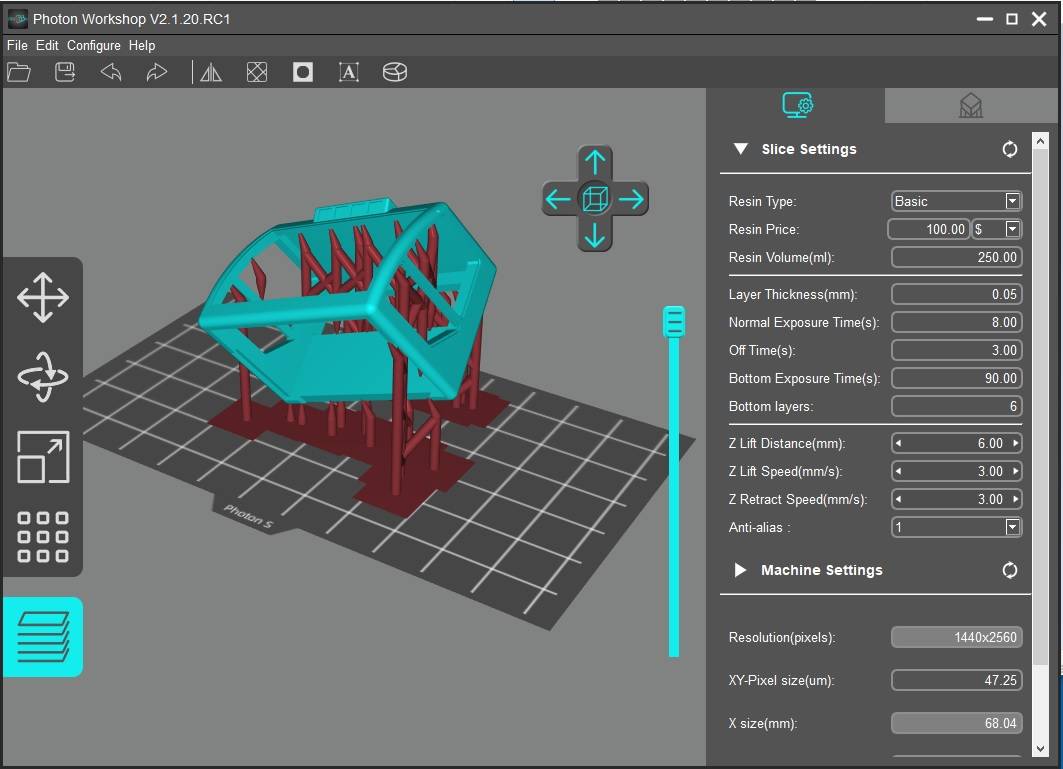Image resolution: width=1063 pixels, height=769 pixels.
Task: Select the Mirror tool in toolbar
Action: click(x=211, y=72)
